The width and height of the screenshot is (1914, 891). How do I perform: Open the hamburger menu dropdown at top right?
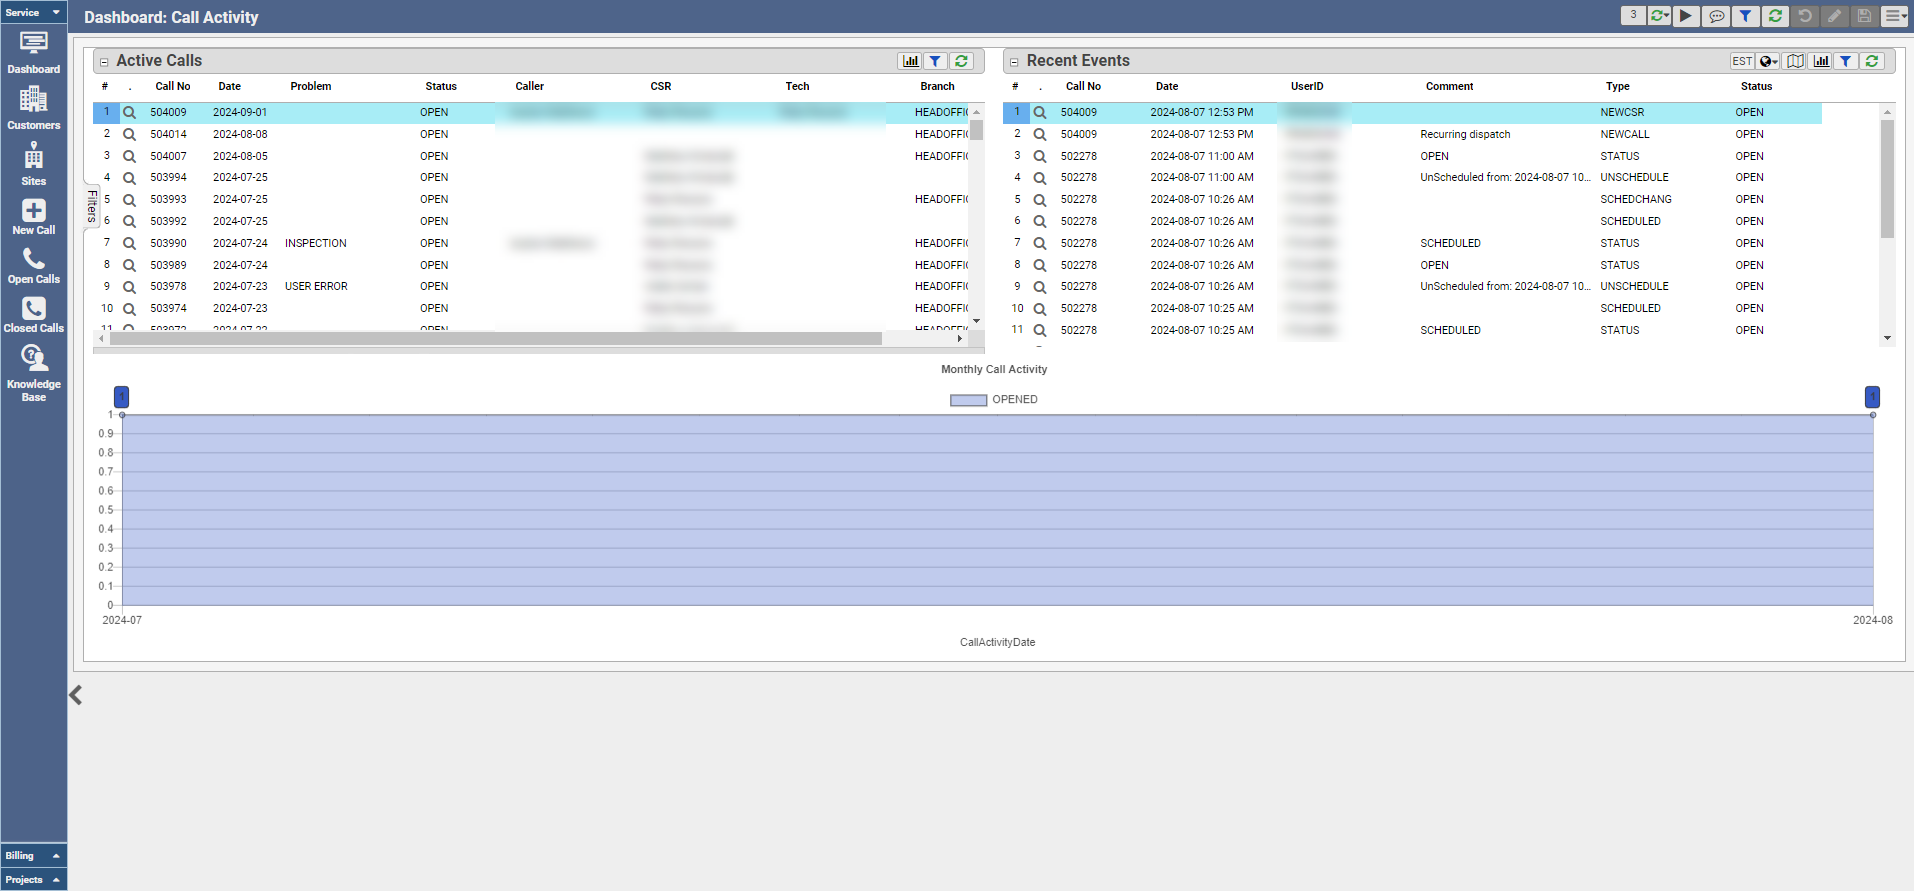[x=1894, y=16]
